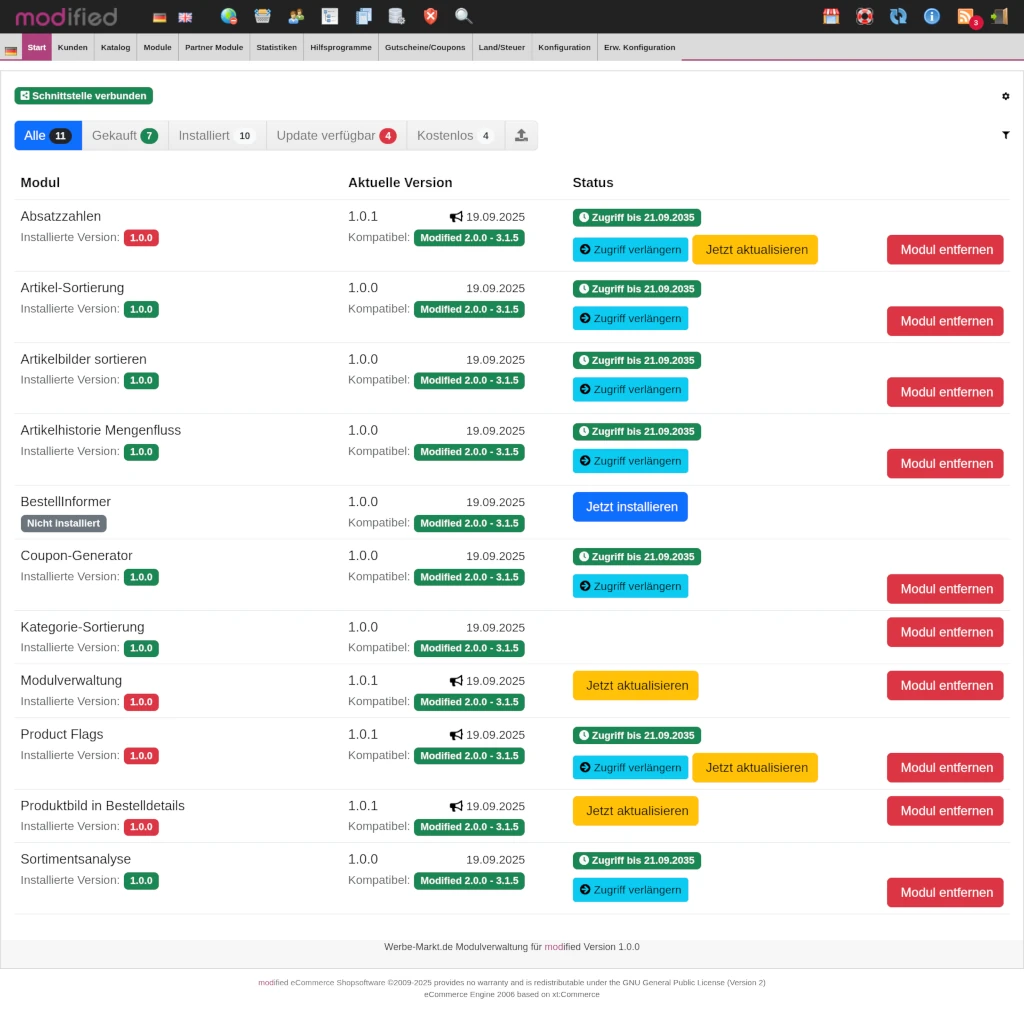Click the modified logo
This screenshot has height=1024, width=1024.
click(x=66, y=17)
